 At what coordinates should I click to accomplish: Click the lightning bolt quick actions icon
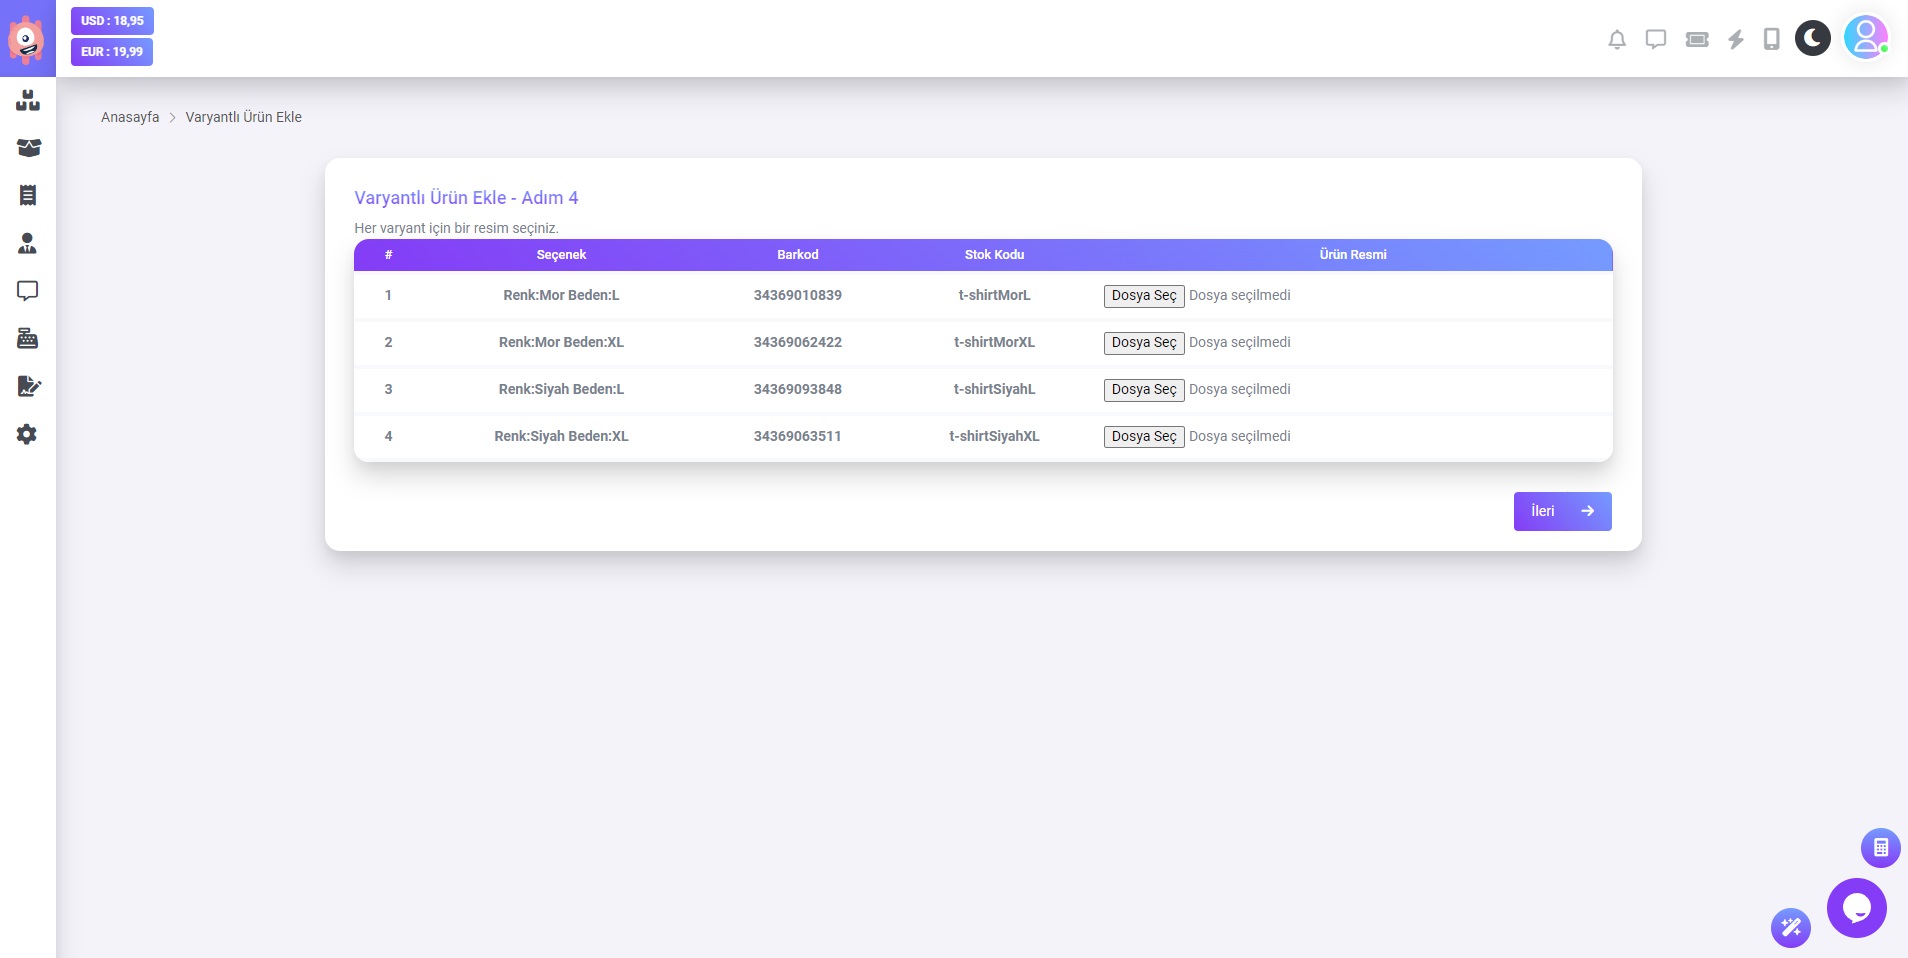pos(1736,40)
